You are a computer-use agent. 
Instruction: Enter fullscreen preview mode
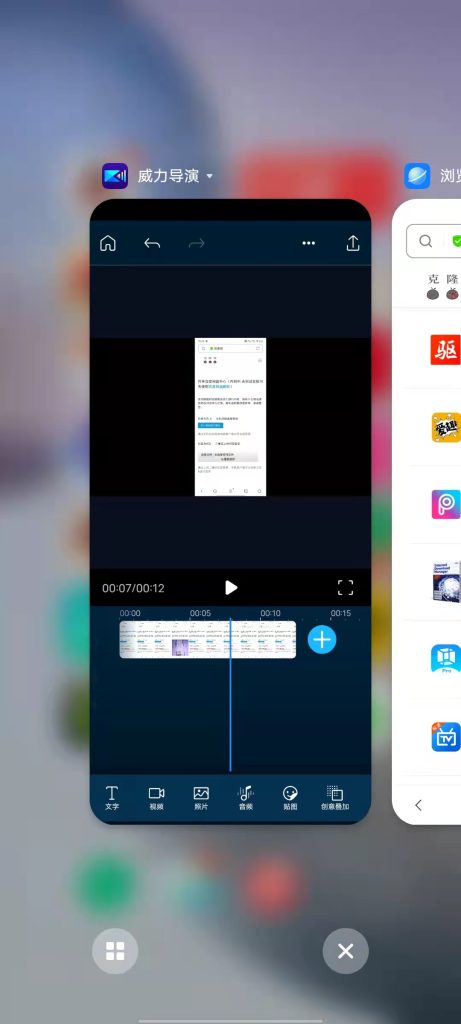(x=345, y=588)
